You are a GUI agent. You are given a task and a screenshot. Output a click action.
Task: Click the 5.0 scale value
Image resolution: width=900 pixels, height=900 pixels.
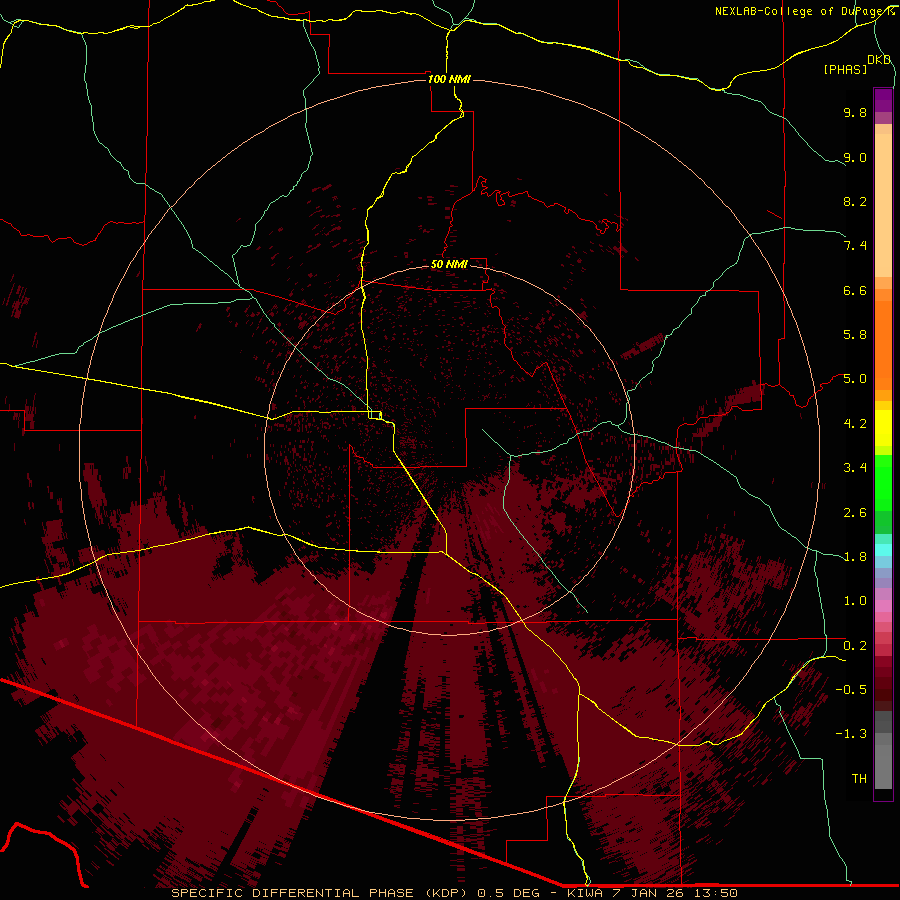click(x=855, y=378)
